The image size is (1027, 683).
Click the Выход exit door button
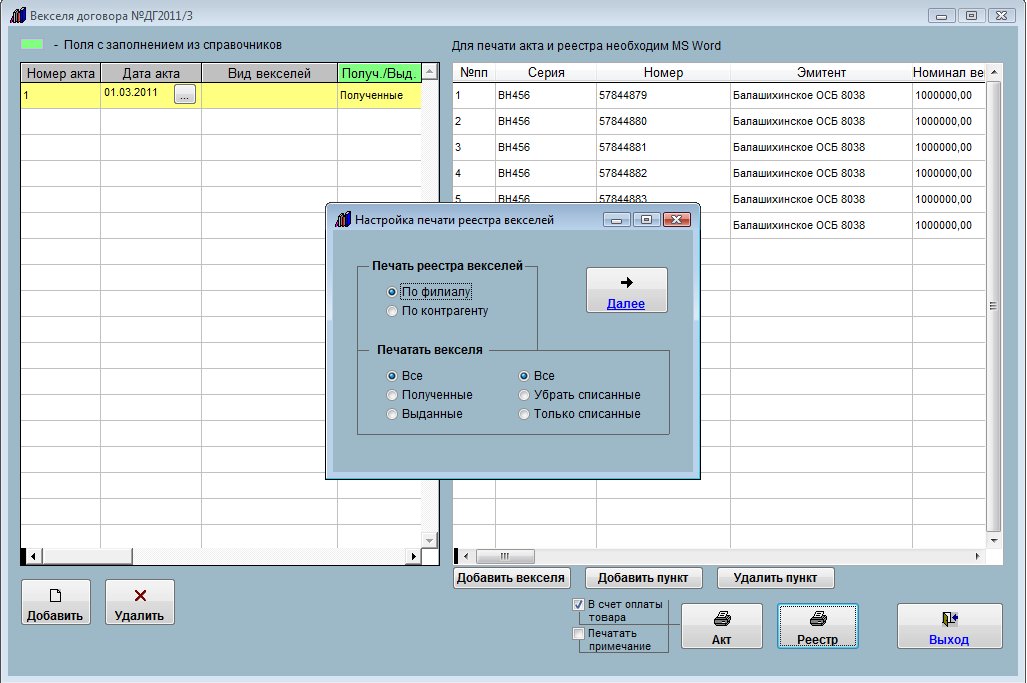[x=948, y=627]
